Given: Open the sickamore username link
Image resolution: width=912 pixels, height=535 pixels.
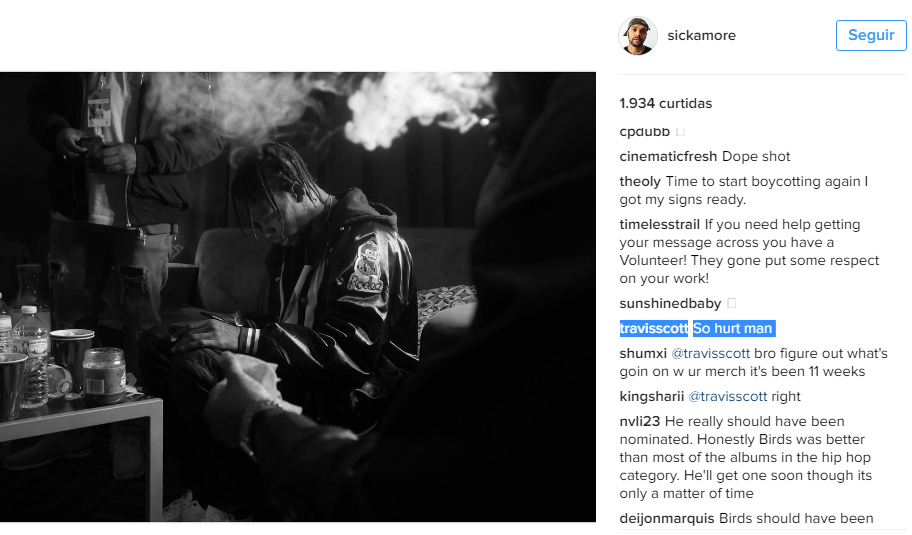Looking at the screenshot, I should coord(701,35).
